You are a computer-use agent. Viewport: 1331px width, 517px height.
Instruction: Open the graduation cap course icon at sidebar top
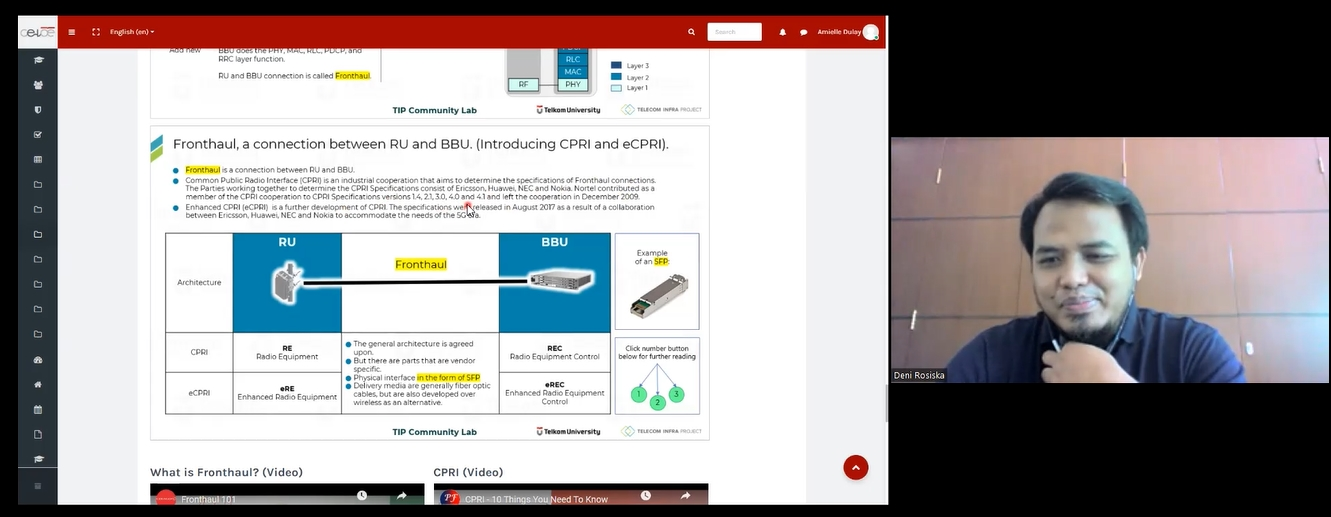(38, 60)
